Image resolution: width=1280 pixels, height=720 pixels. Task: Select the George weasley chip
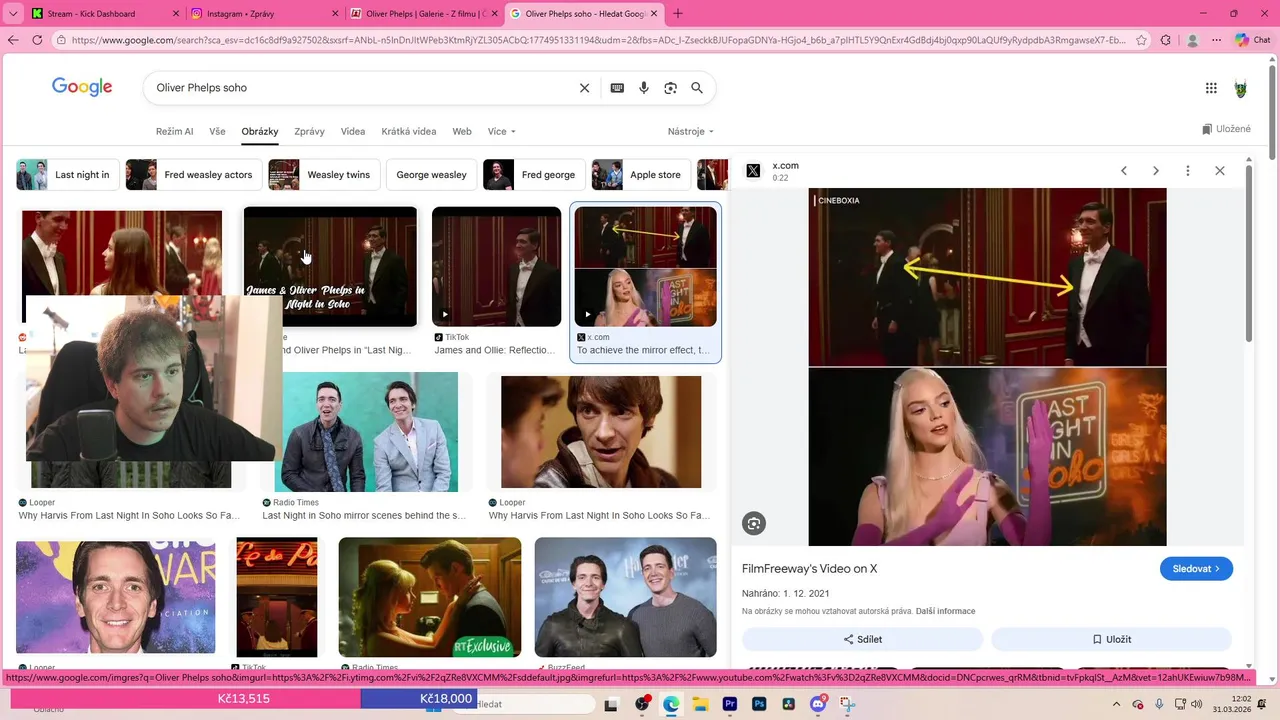(431, 174)
